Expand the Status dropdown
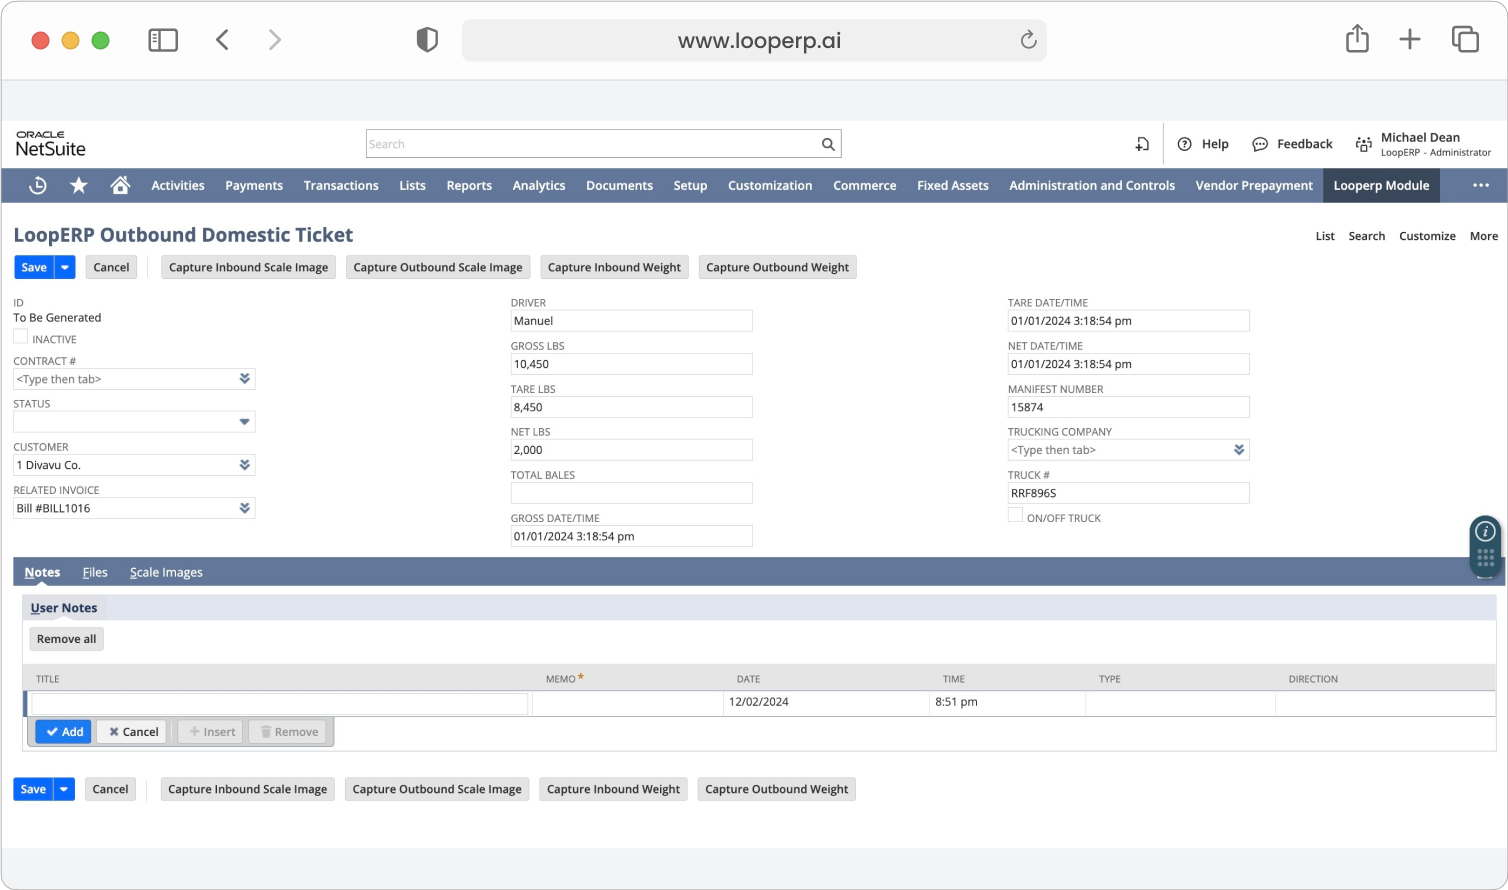1508x890 pixels. pyautogui.click(x=244, y=422)
